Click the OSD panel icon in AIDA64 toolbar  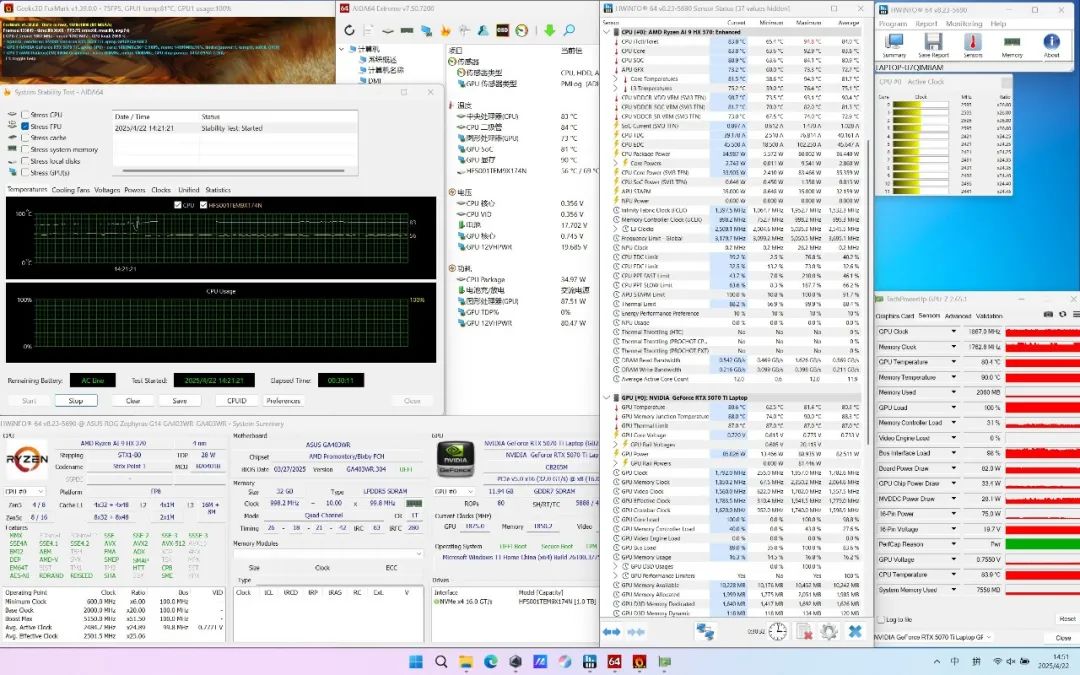click(x=503, y=30)
